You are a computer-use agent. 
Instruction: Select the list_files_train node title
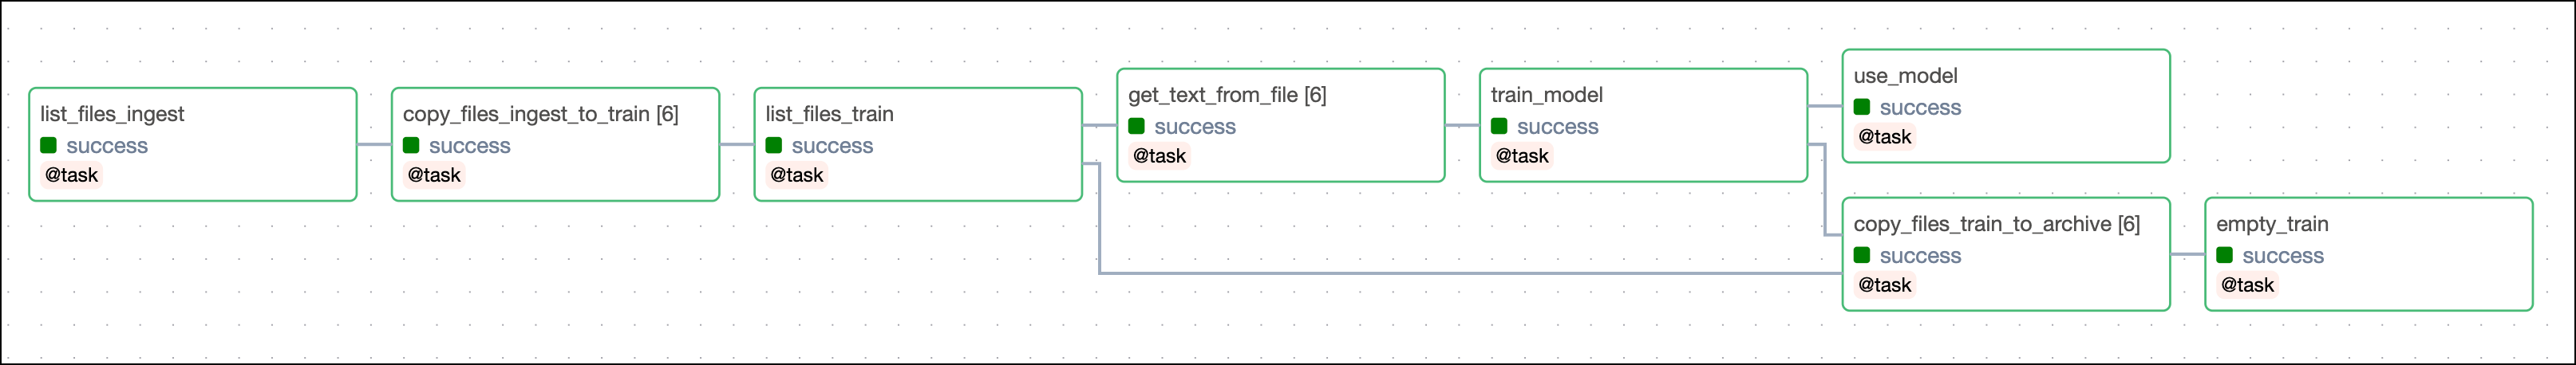829,114
